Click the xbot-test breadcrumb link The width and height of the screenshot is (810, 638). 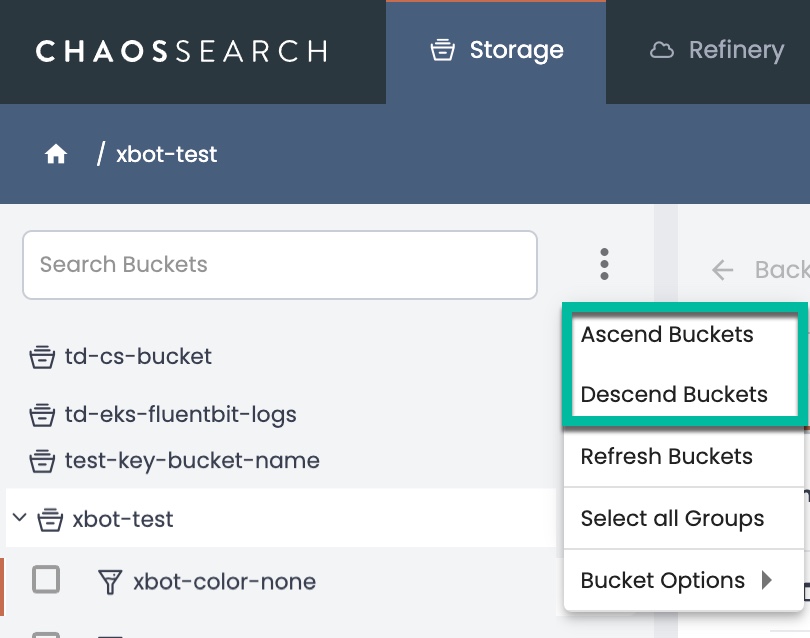[x=166, y=155]
